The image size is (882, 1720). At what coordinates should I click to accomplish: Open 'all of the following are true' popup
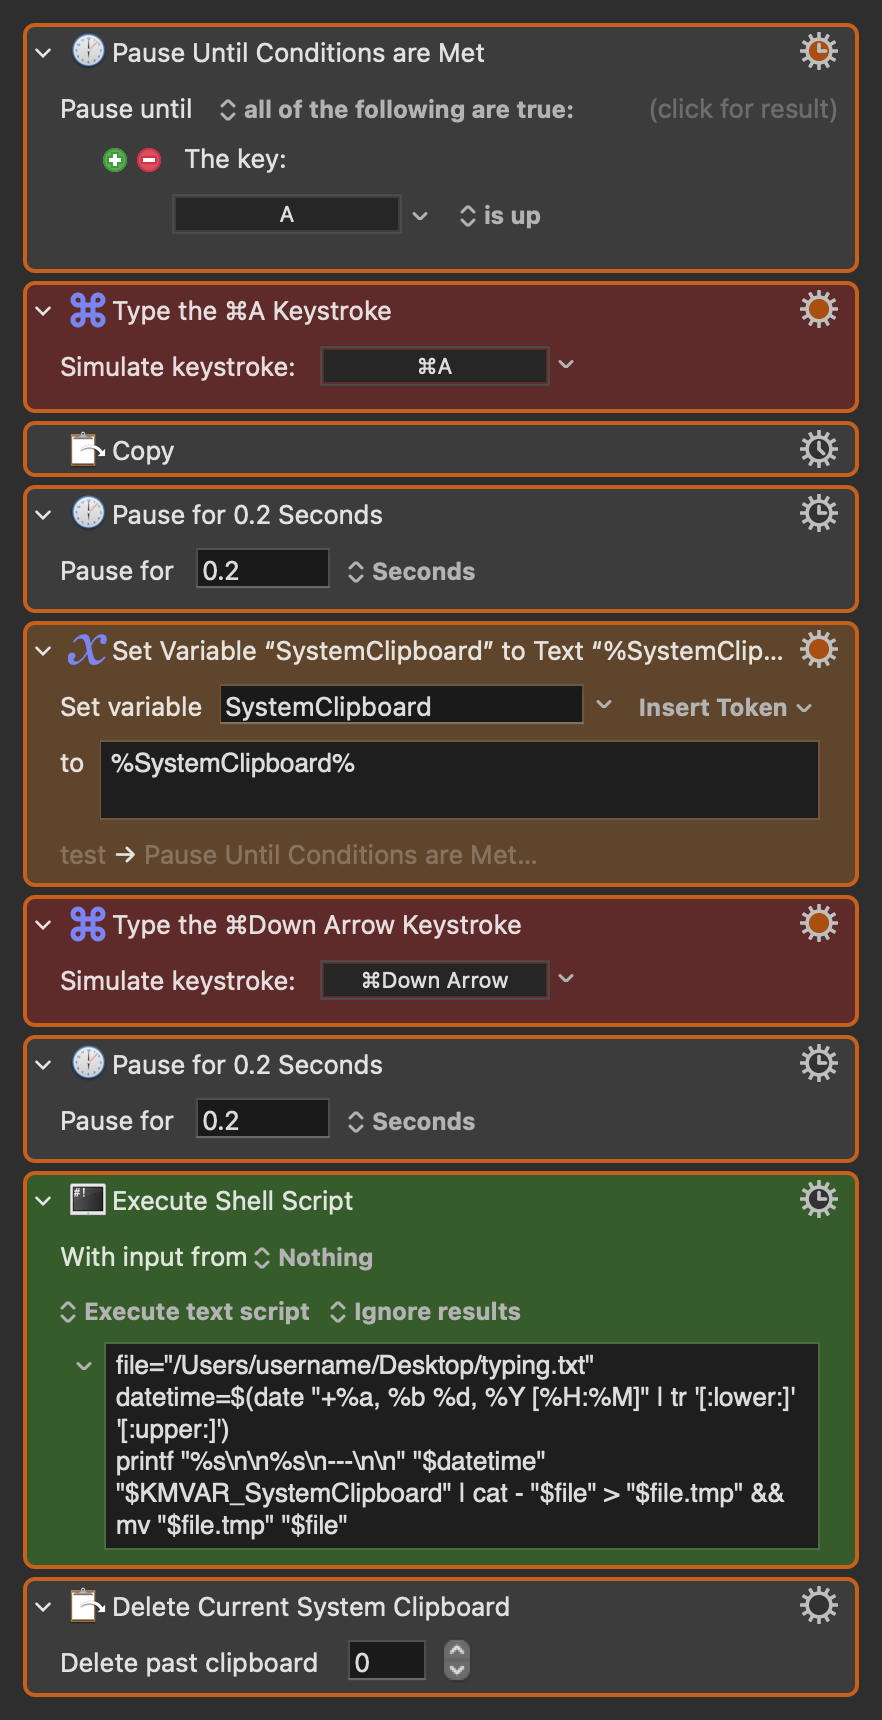[x=397, y=109]
